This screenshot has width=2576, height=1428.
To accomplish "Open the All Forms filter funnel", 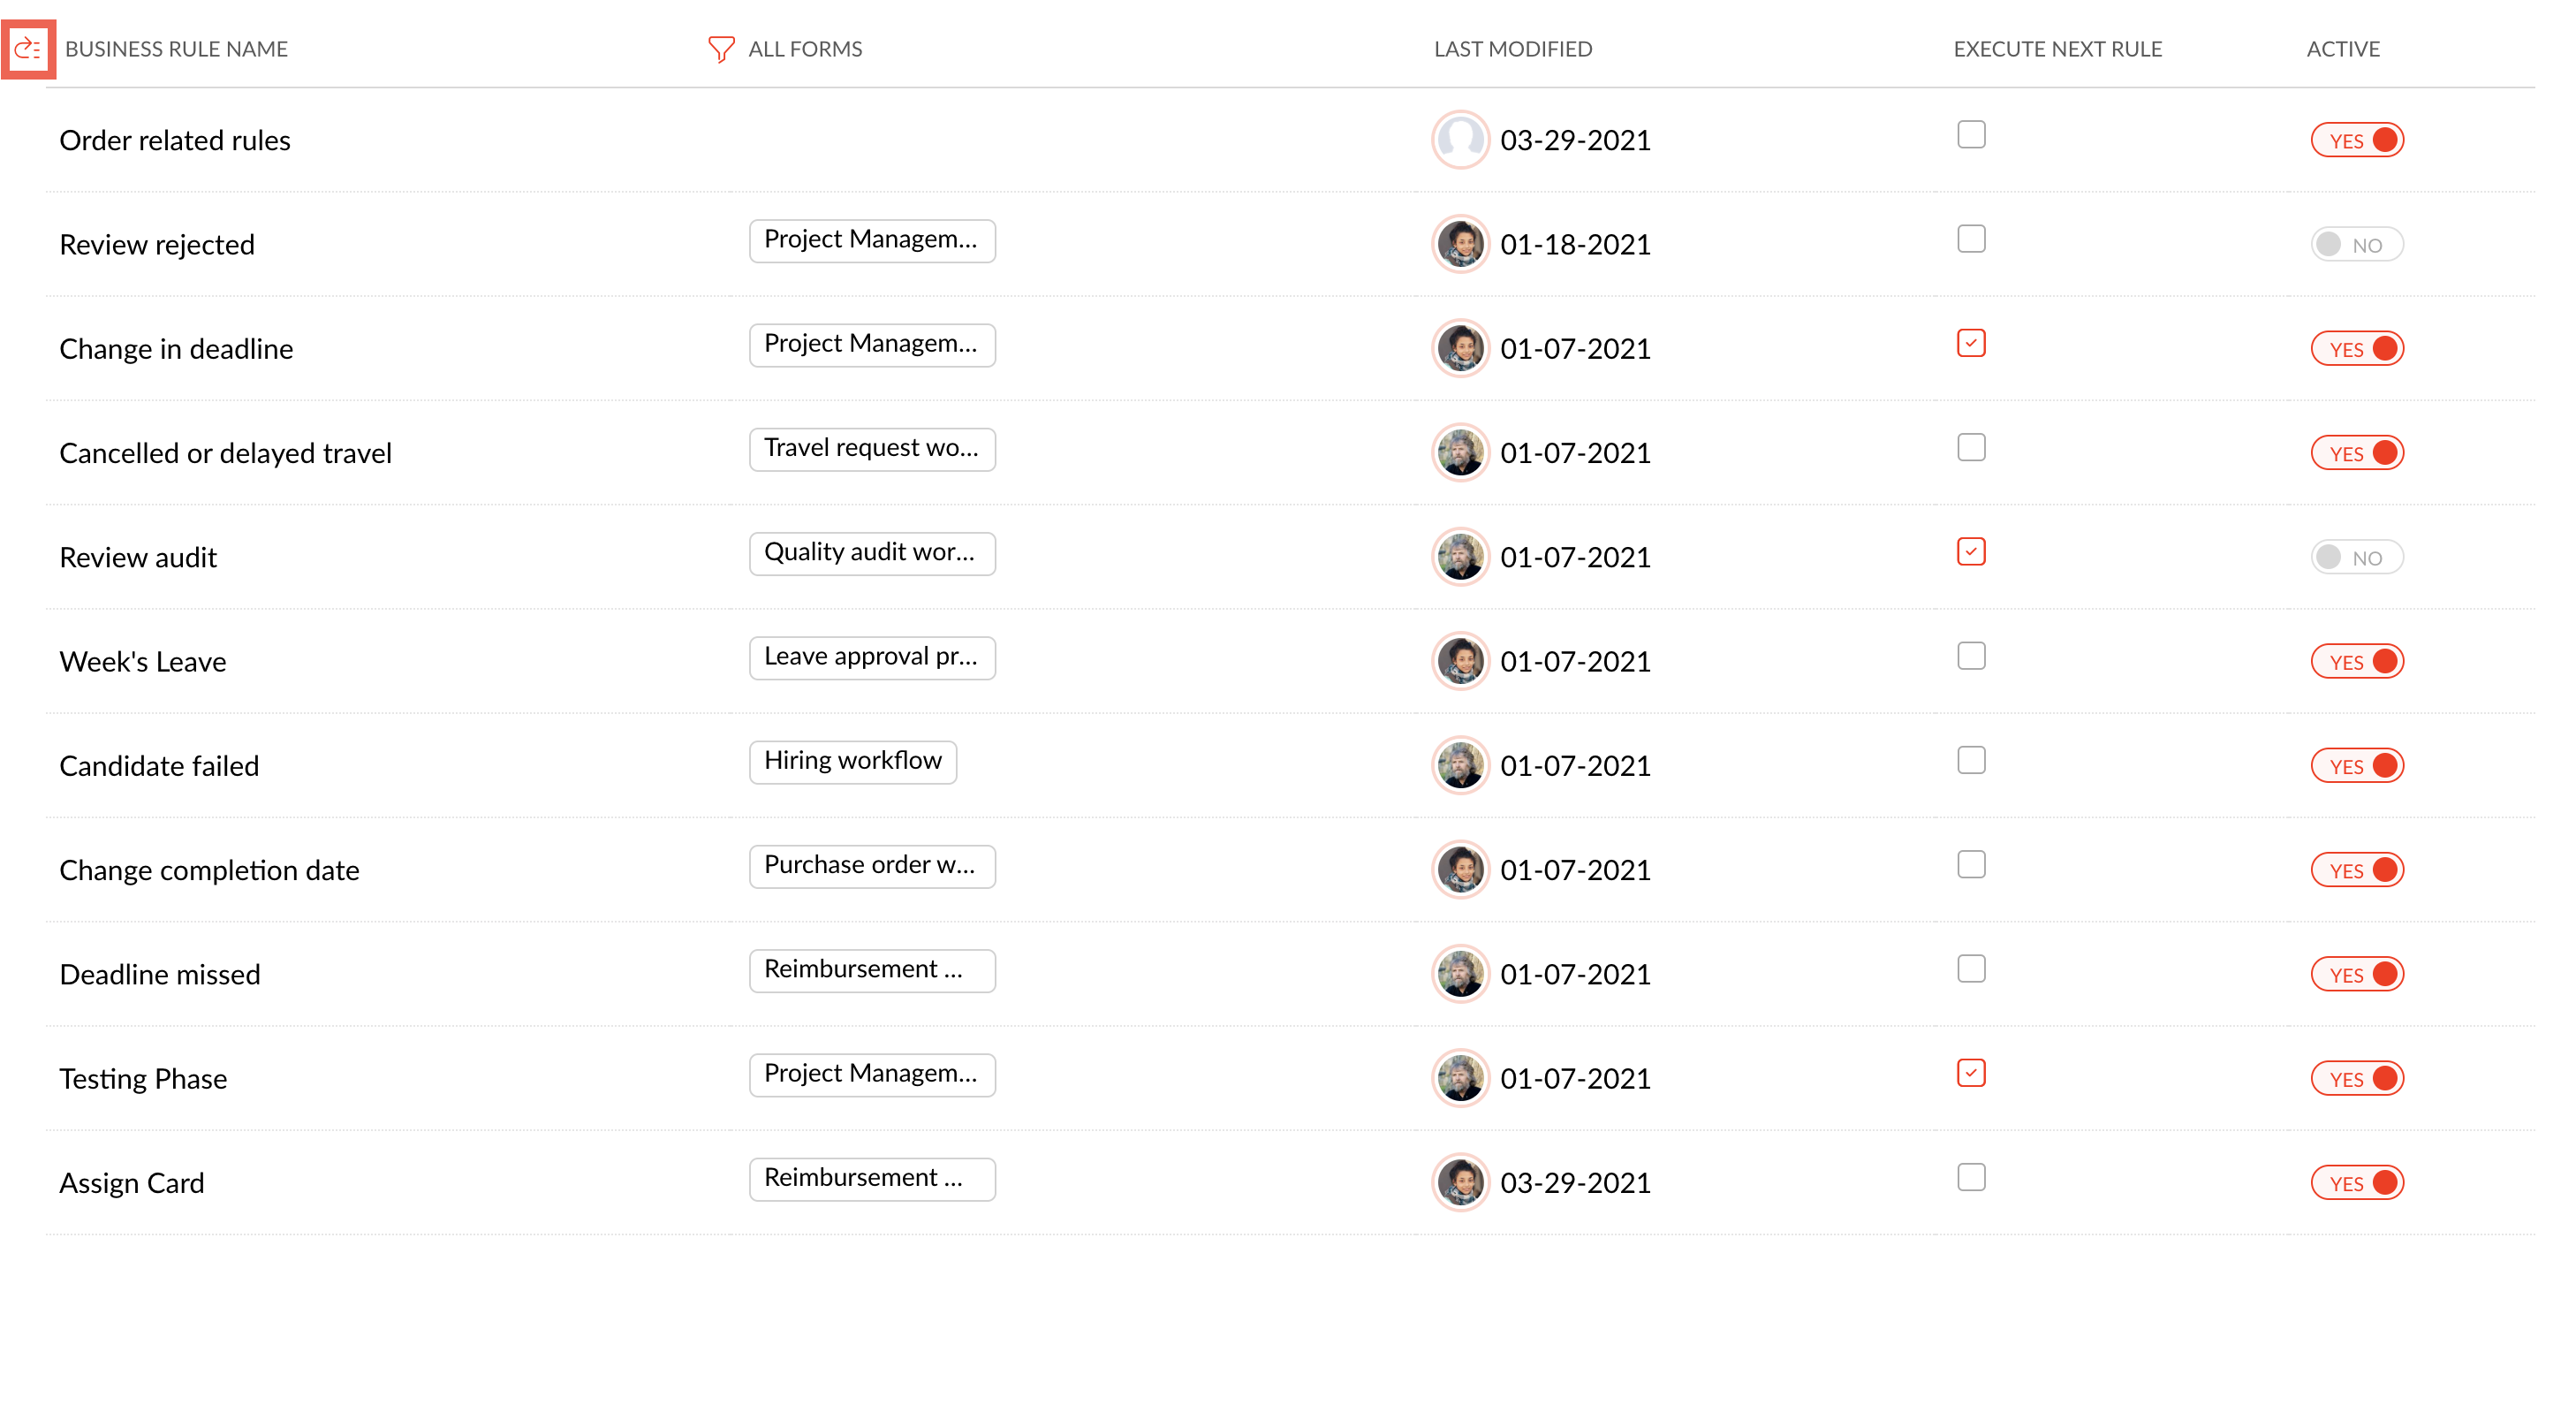I will click(x=720, y=49).
